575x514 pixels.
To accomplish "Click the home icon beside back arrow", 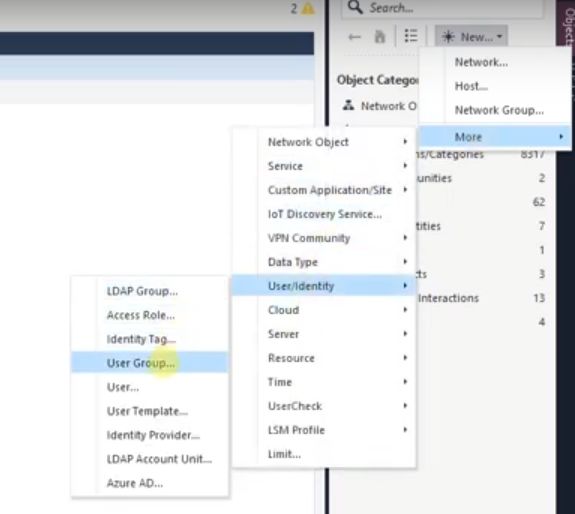I will coord(380,37).
